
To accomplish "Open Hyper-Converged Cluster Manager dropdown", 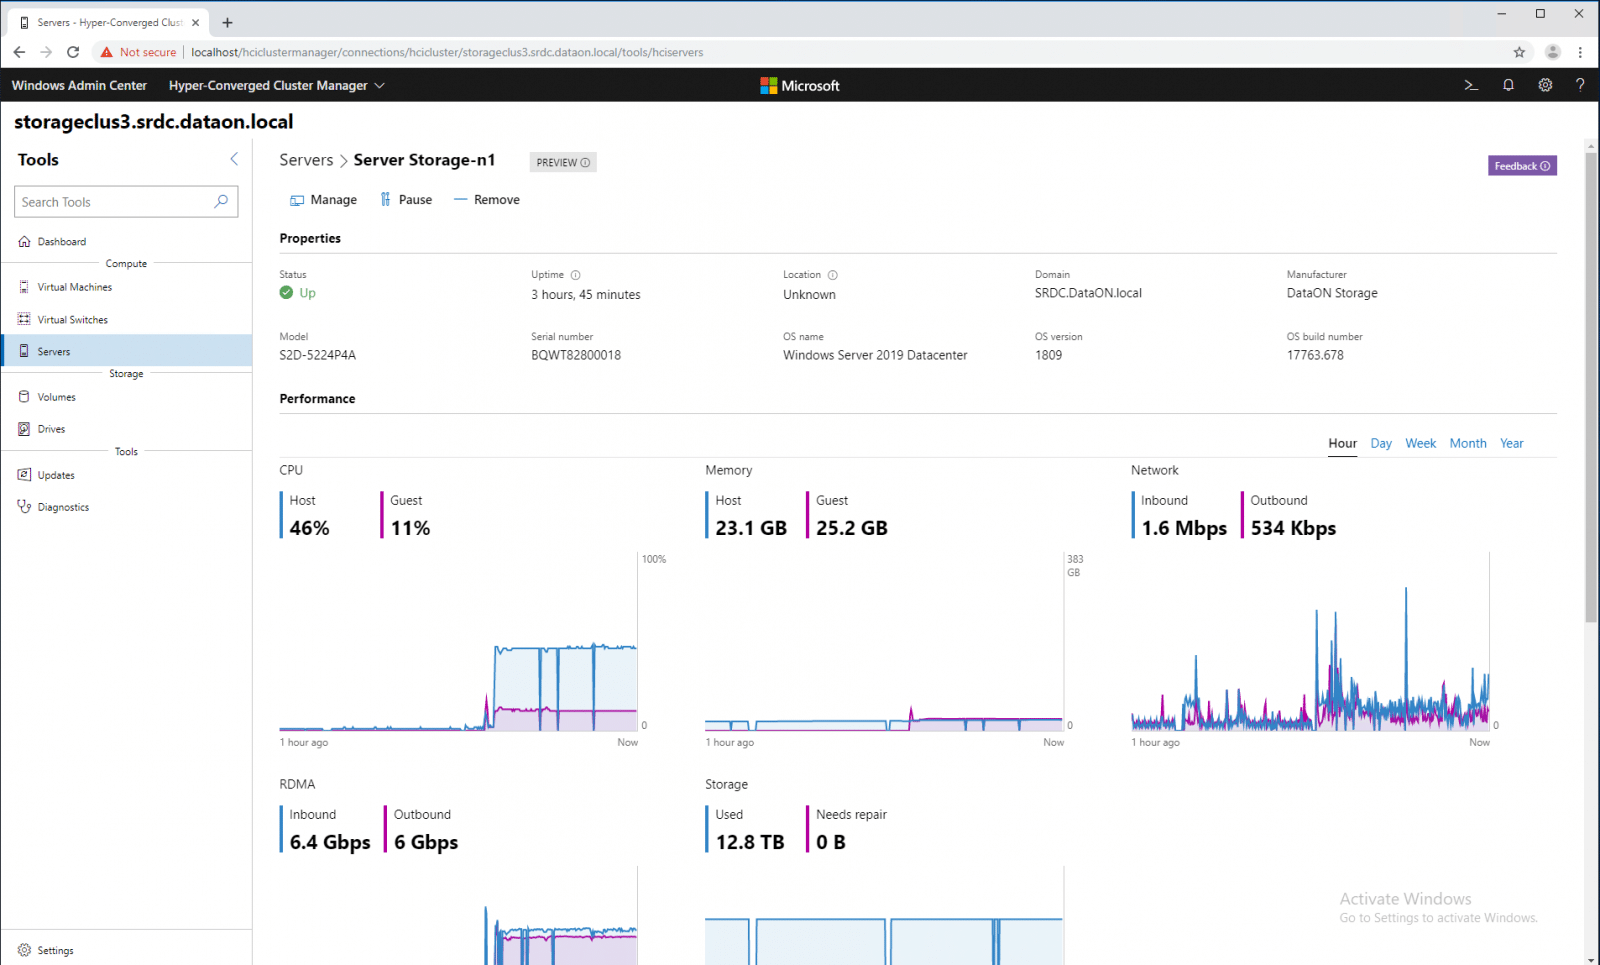I will pyautogui.click(x=277, y=85).
